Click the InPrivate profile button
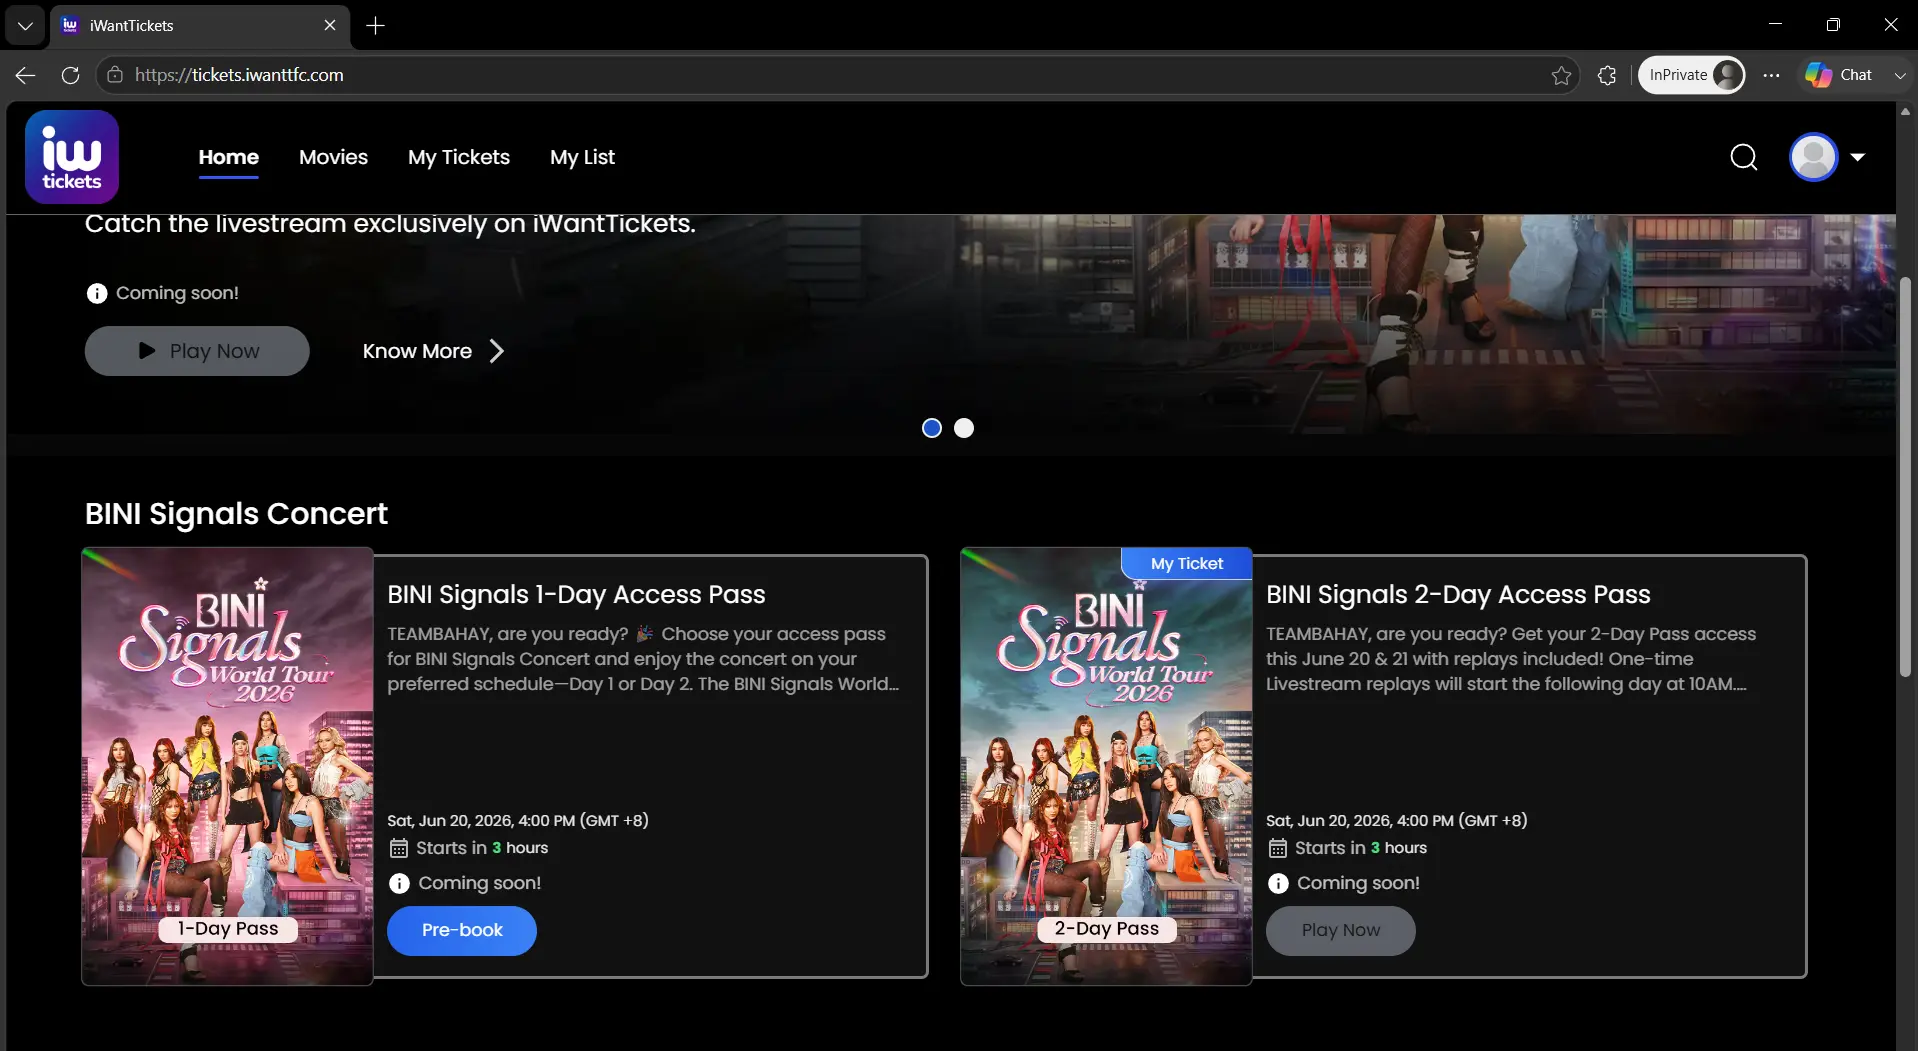The image size is (1918, 1051). click(1691, 75)
